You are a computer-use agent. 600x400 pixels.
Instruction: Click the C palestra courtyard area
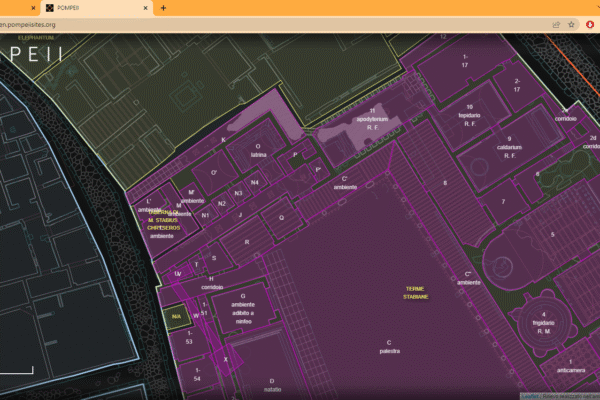pos(389,347)
